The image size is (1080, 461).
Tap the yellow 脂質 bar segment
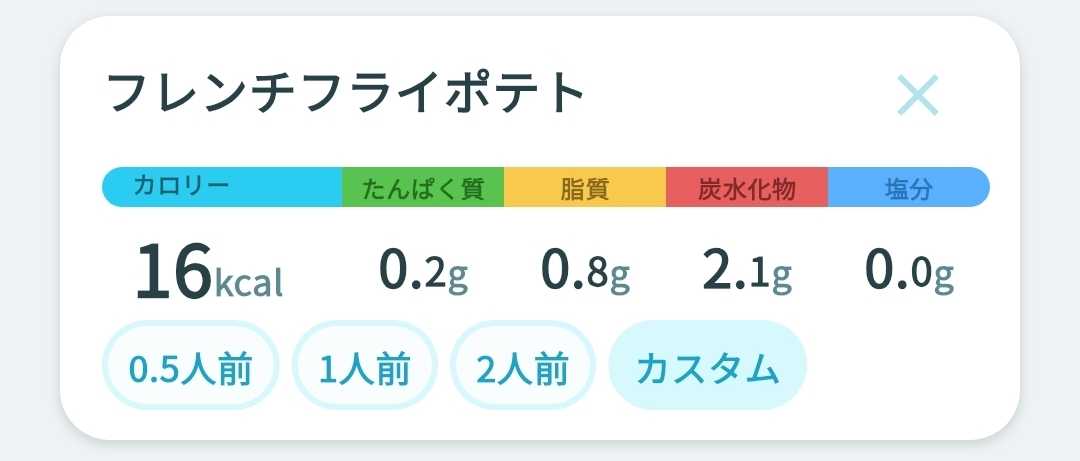585,187
